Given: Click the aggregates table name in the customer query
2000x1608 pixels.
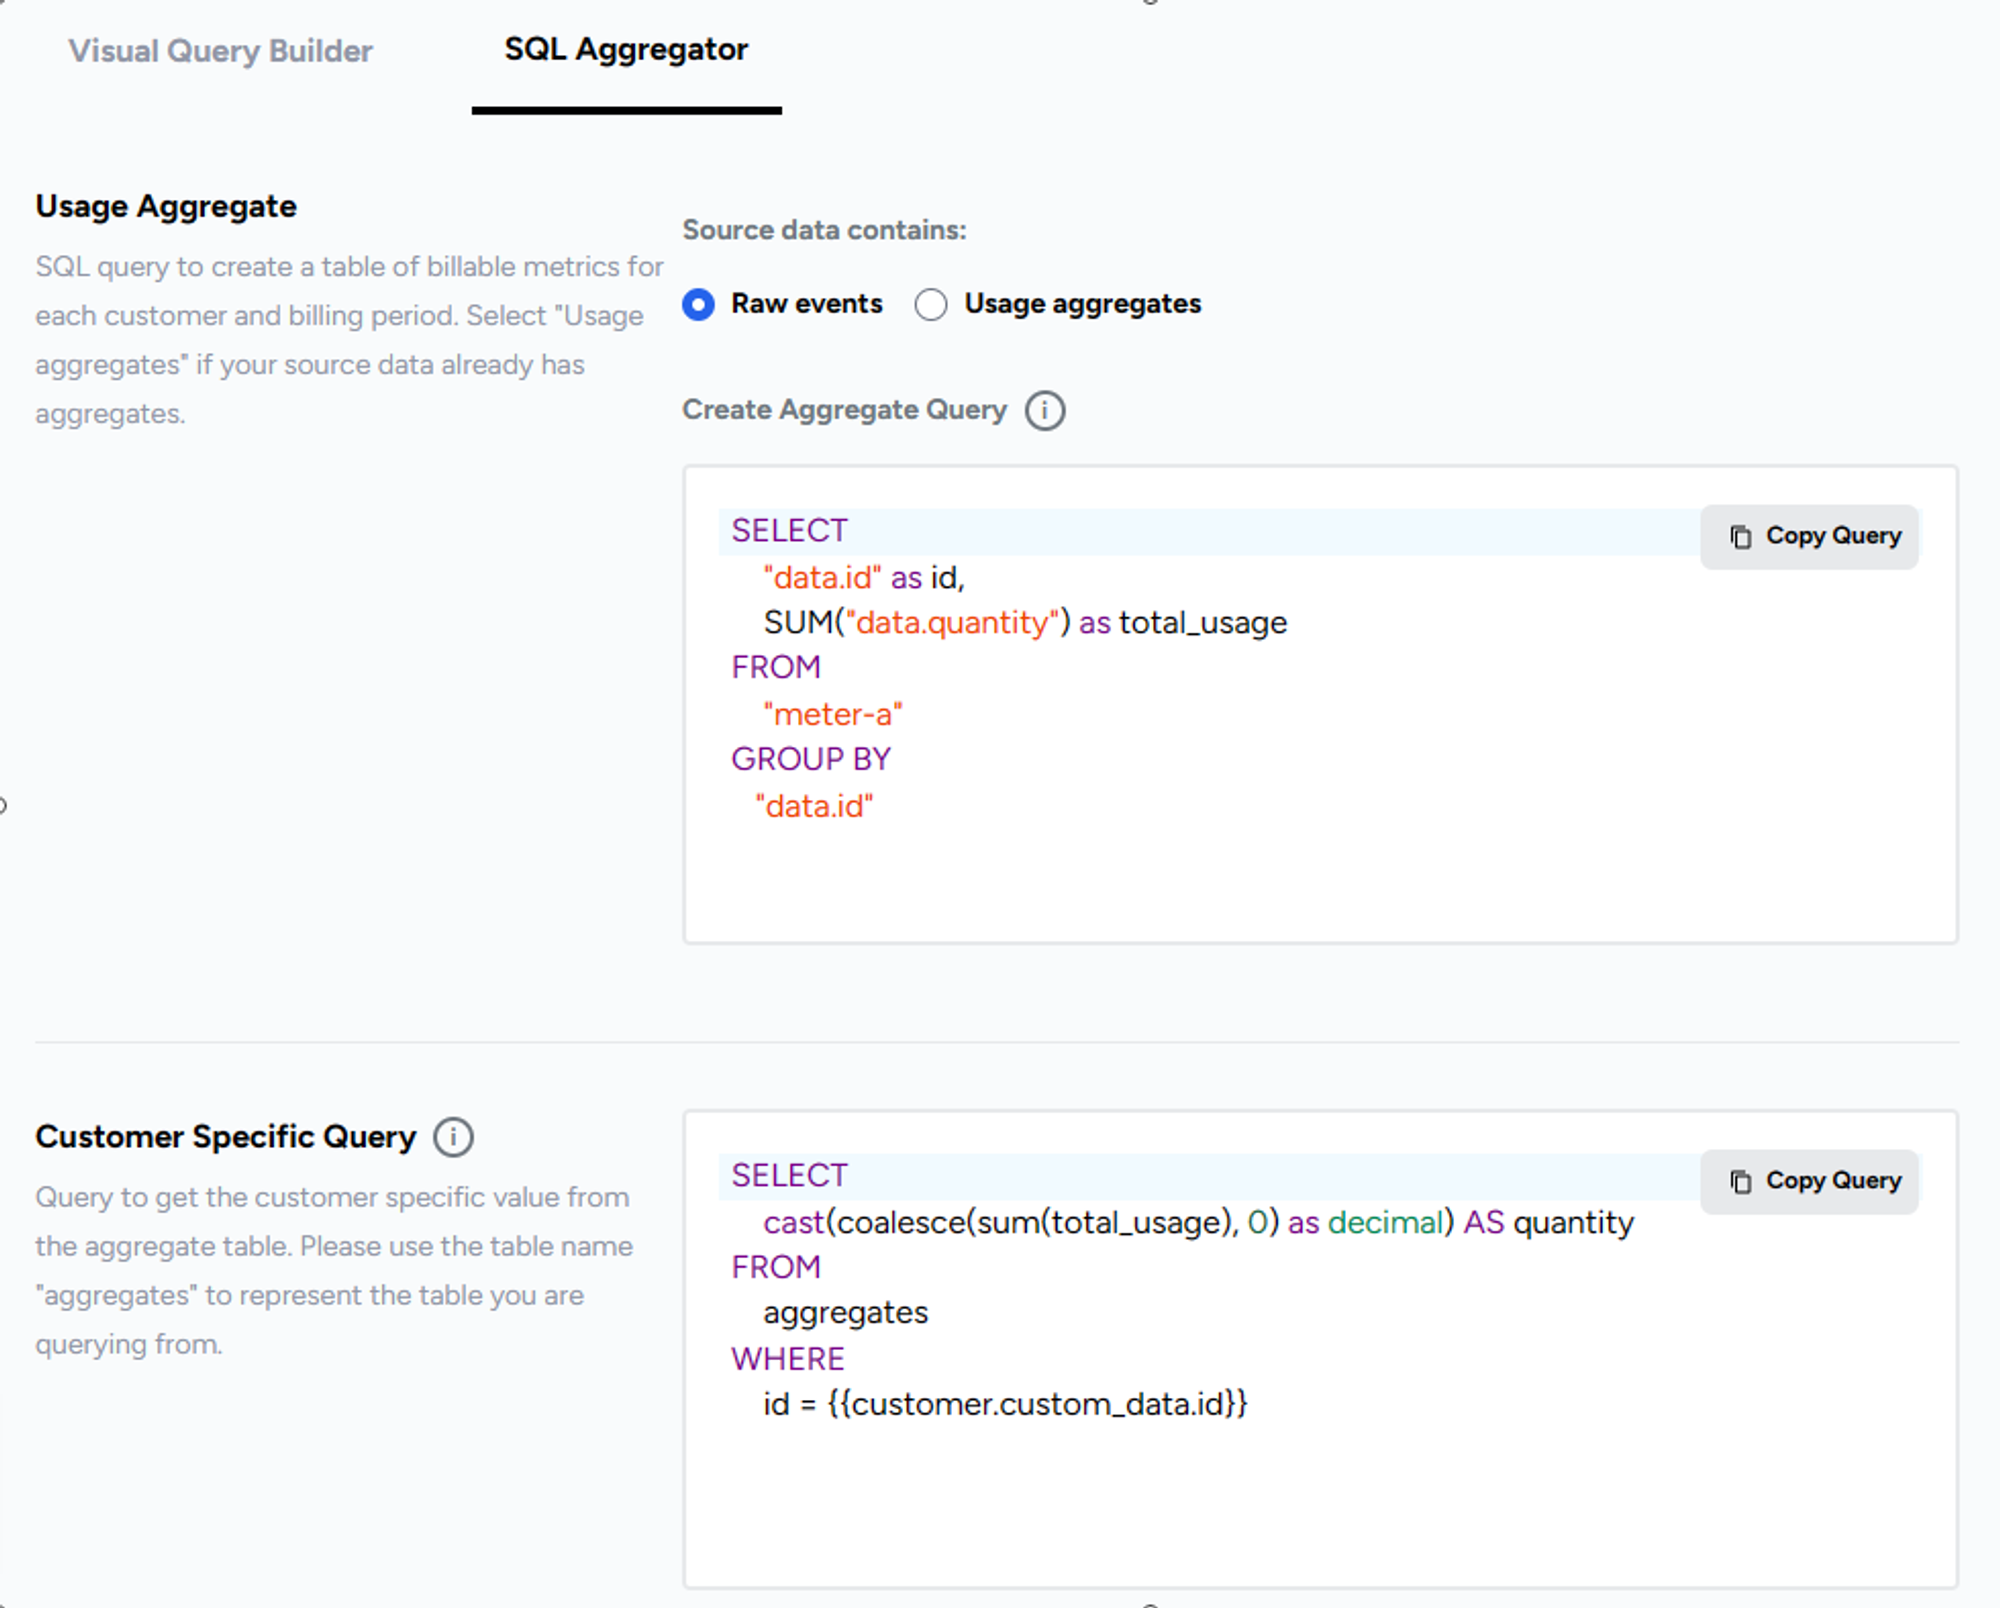Looking at the screenshot, I should (x=845, y=1313).
